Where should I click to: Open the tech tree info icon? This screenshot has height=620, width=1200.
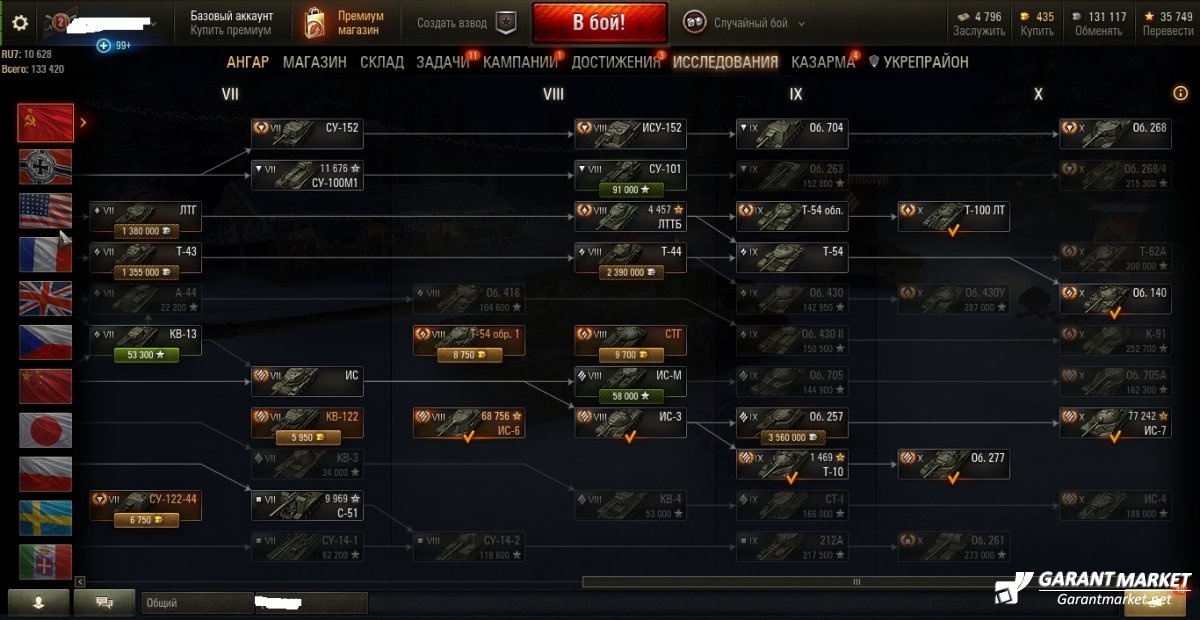[1180, 93]
